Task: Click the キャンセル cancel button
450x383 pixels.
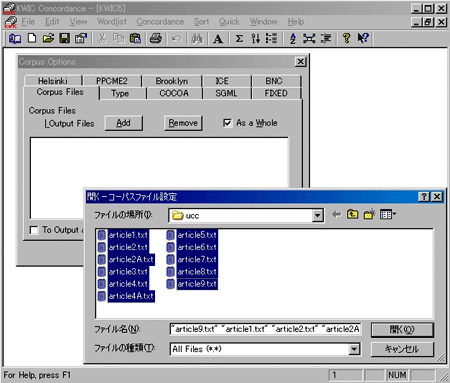Action: 402,349
